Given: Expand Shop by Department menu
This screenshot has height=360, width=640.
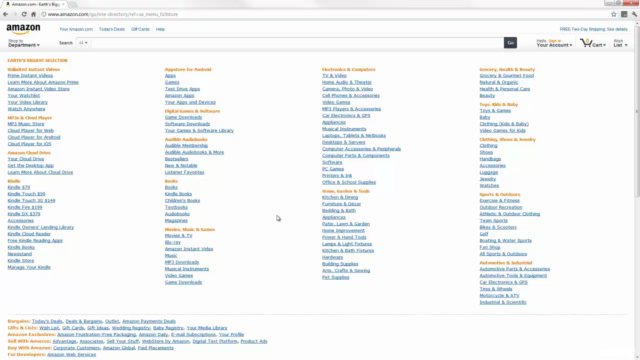Looking at the screenshot, I should click(24, 43).
